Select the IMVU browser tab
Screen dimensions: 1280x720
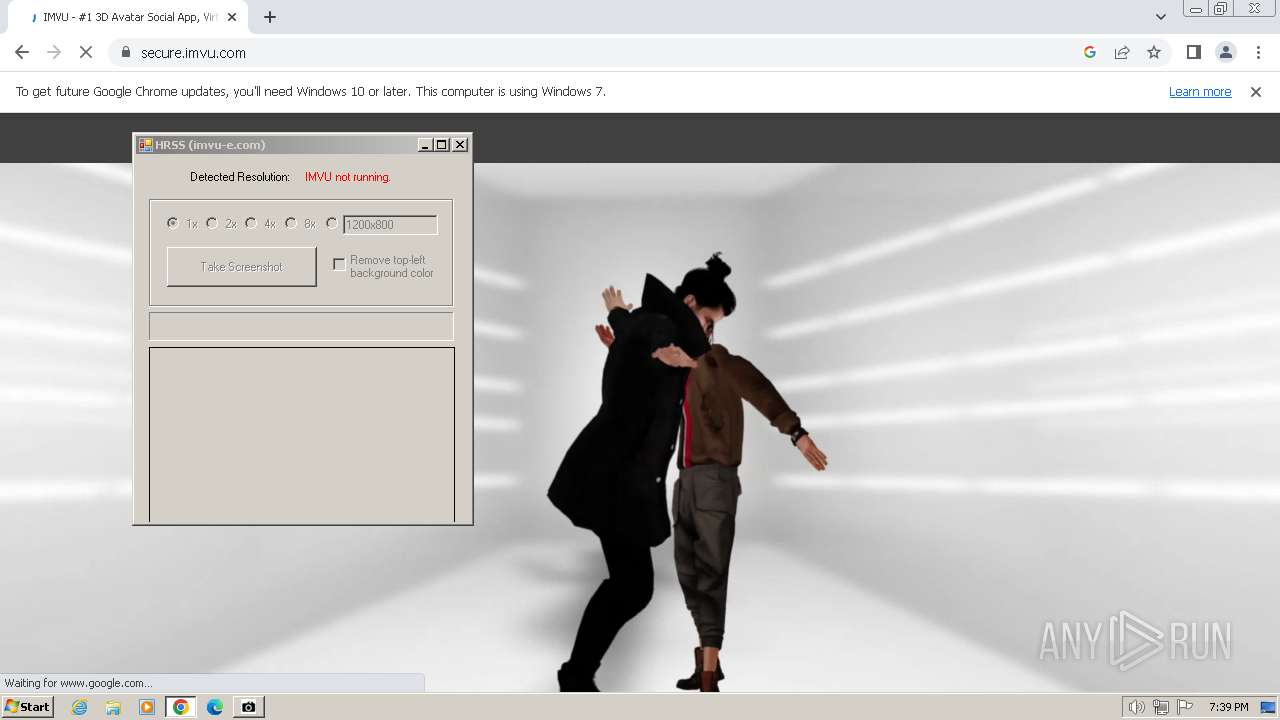(126, 17)
